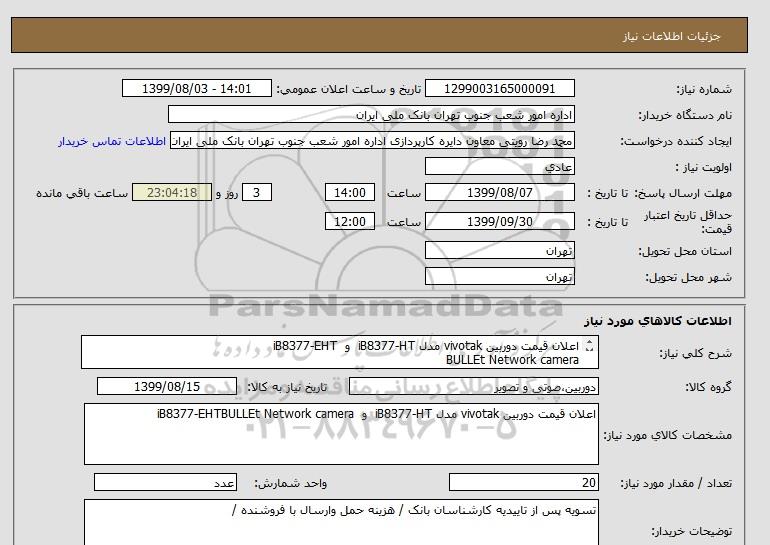This screenshot has height=545, width=770.
Task: Click label تاریخ نیاز به کالا
Action: (x=287, y=387)
